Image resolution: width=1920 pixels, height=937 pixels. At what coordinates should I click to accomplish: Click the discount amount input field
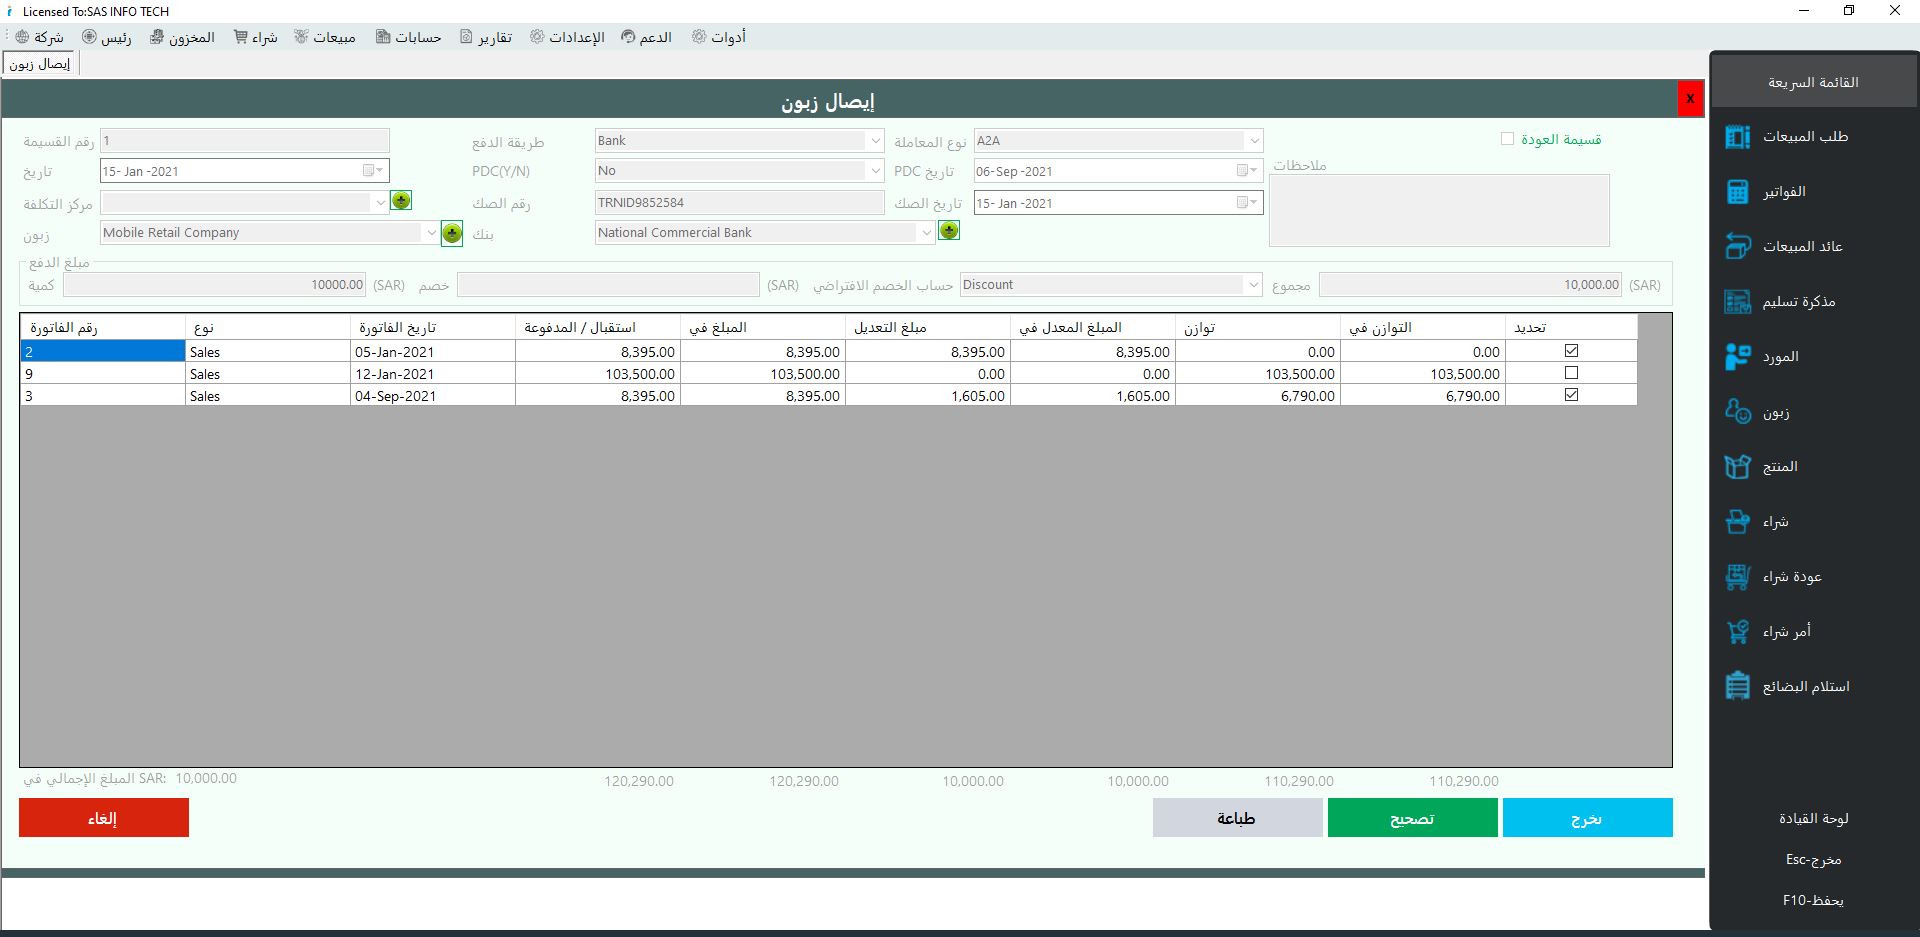tap(608, 285)
